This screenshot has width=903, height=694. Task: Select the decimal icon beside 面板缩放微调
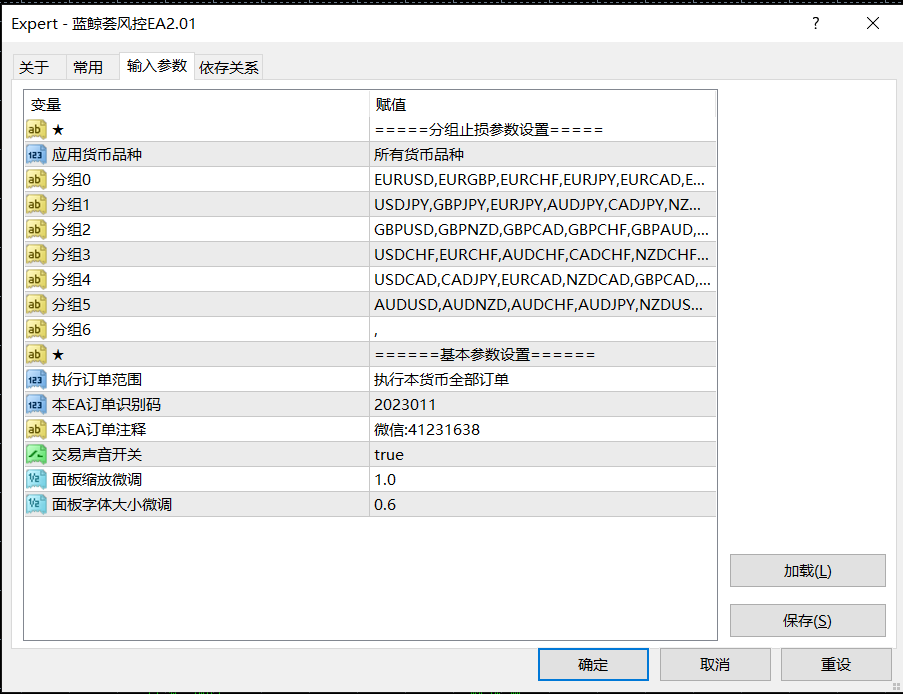point(37,479)
